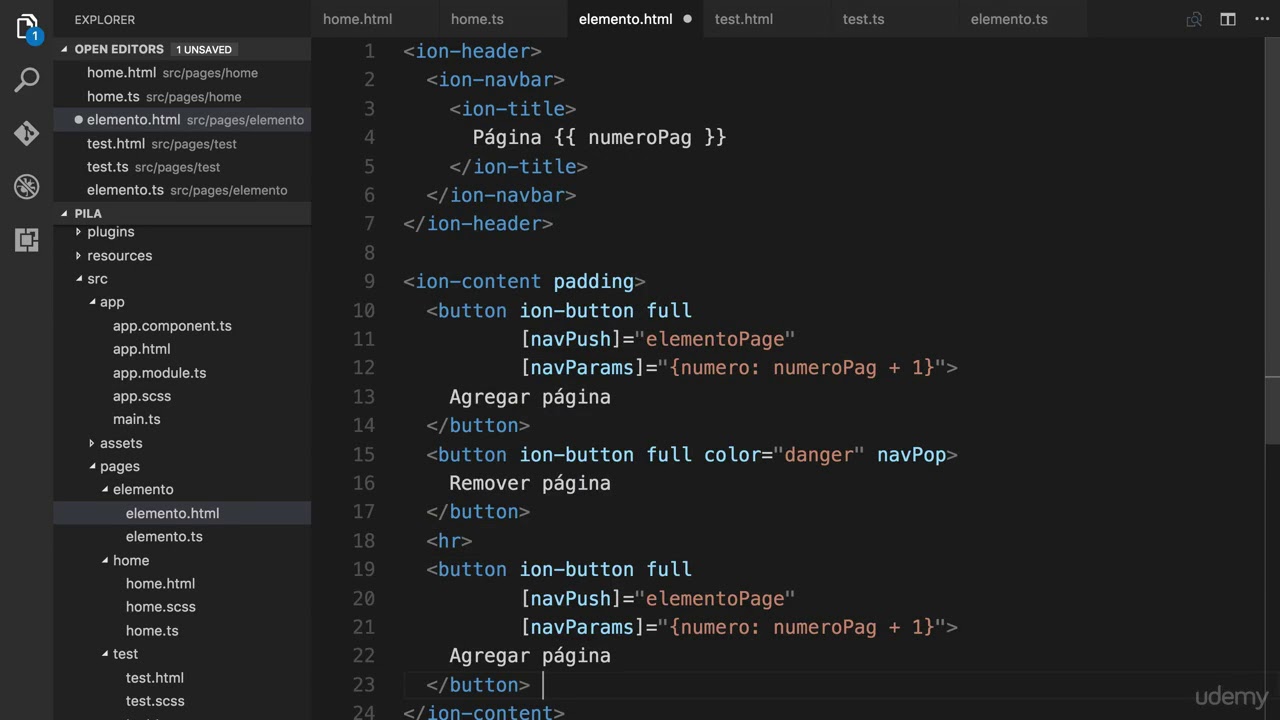Screen dimensions: 1280x720
Task: Open the Explorer view in activity bar
Action: [27, 27]
